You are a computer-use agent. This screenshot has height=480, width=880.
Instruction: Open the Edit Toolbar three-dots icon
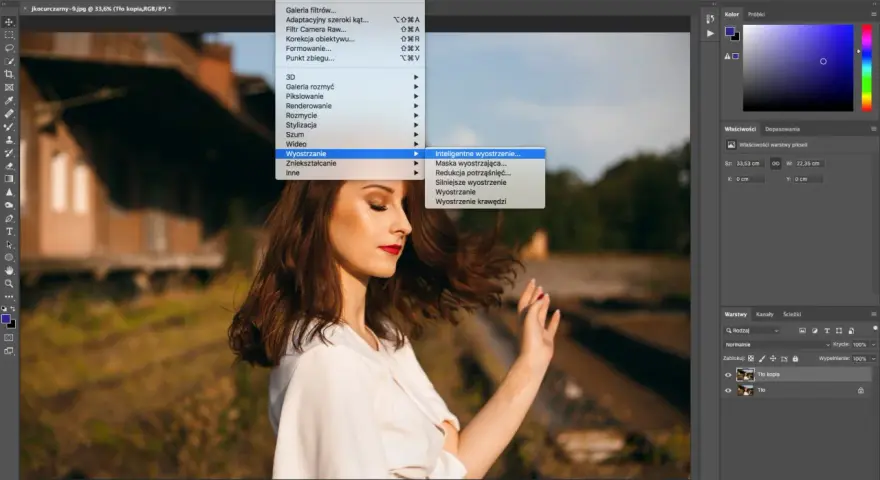pyautogui.click(x=9, y=296)
